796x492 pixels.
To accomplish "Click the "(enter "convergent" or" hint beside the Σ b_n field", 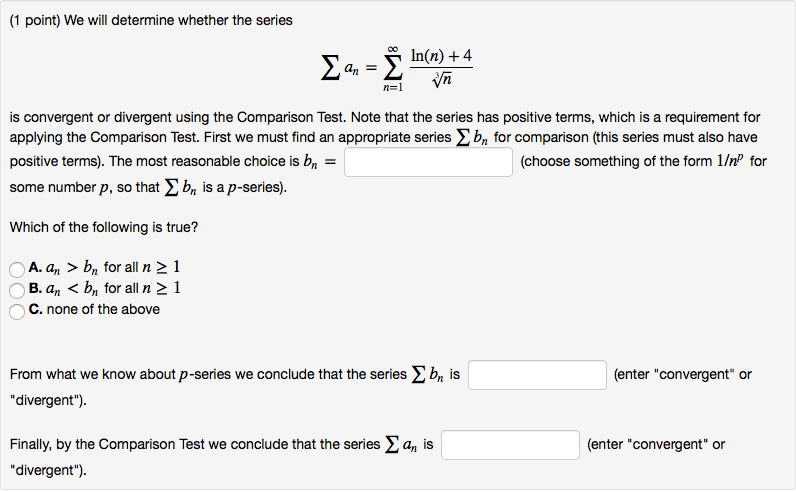I will click(x=683, y=375).
